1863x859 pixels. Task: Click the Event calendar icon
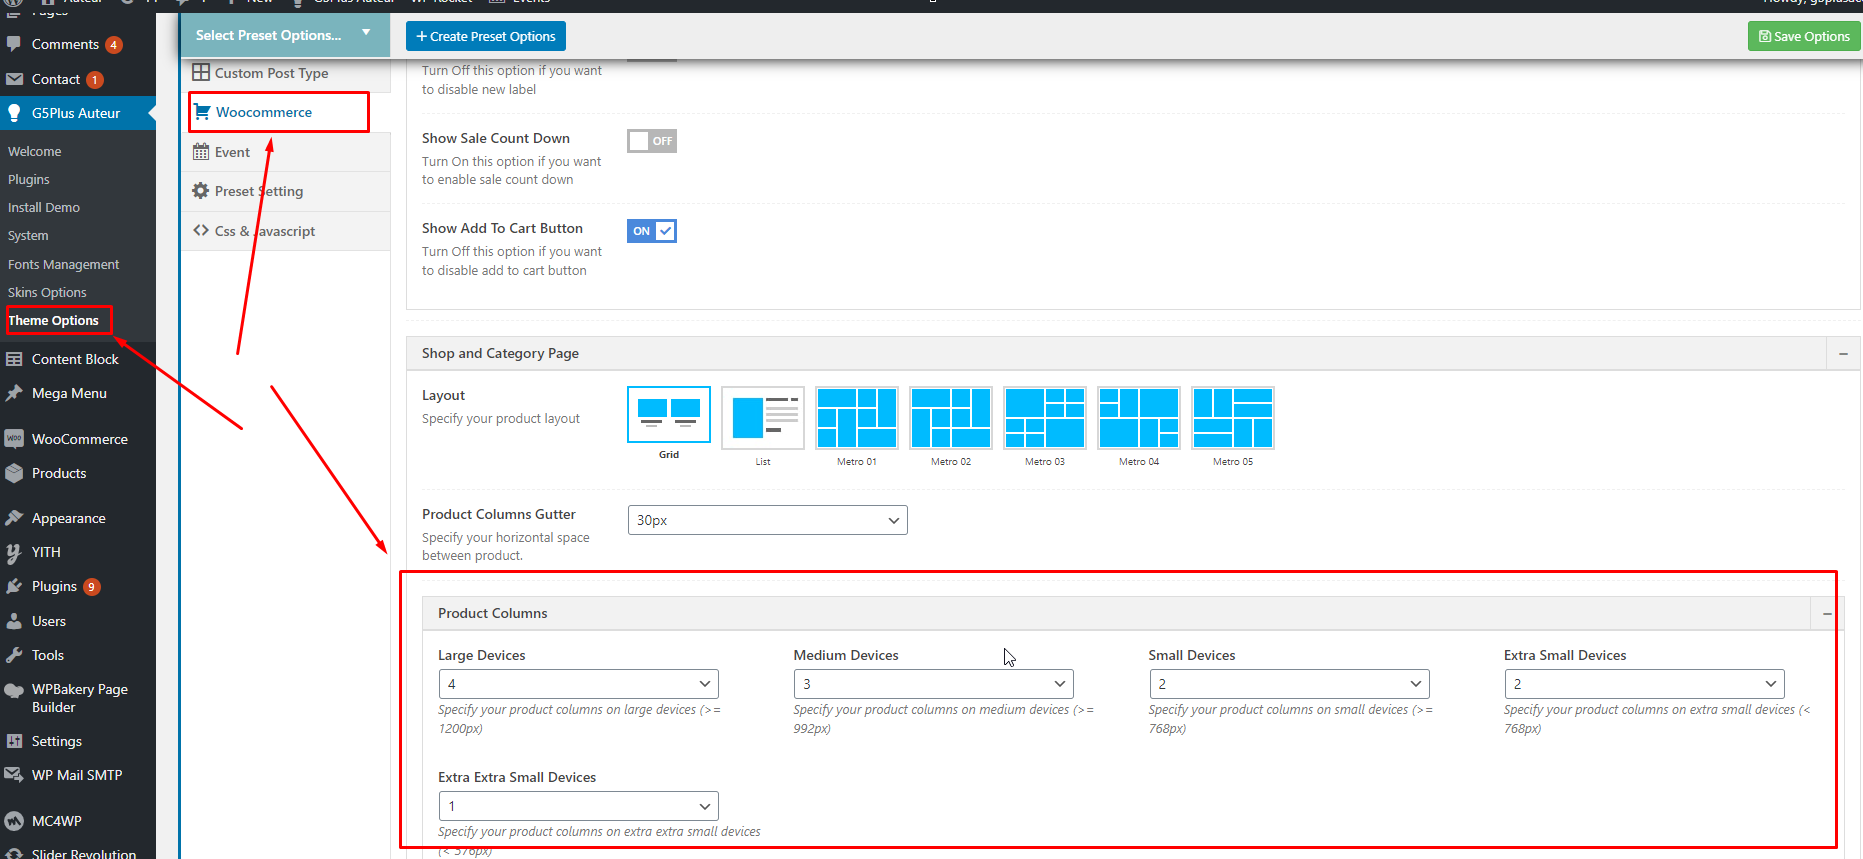tap(201, 152)
